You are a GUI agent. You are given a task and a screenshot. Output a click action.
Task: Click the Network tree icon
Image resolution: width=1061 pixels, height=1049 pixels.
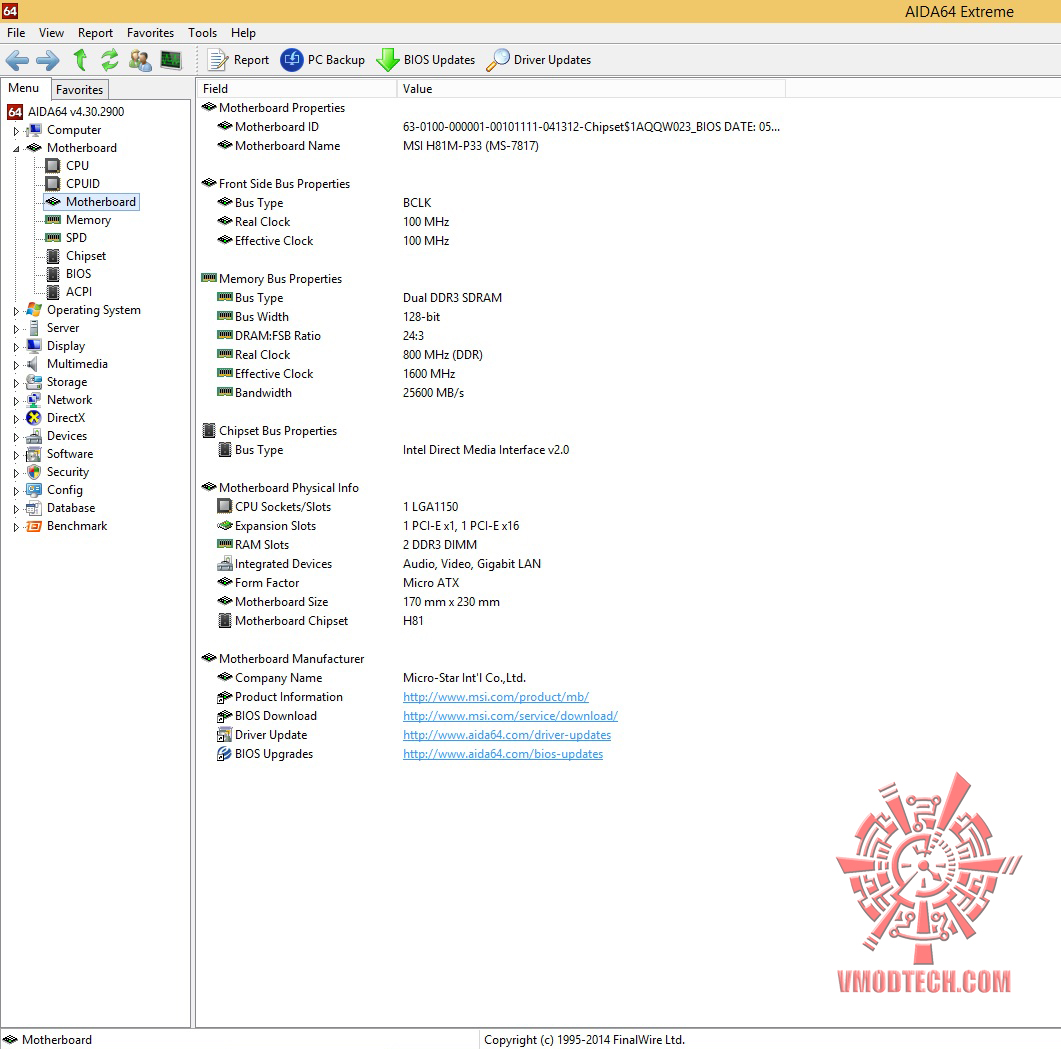tap(34, 400)
